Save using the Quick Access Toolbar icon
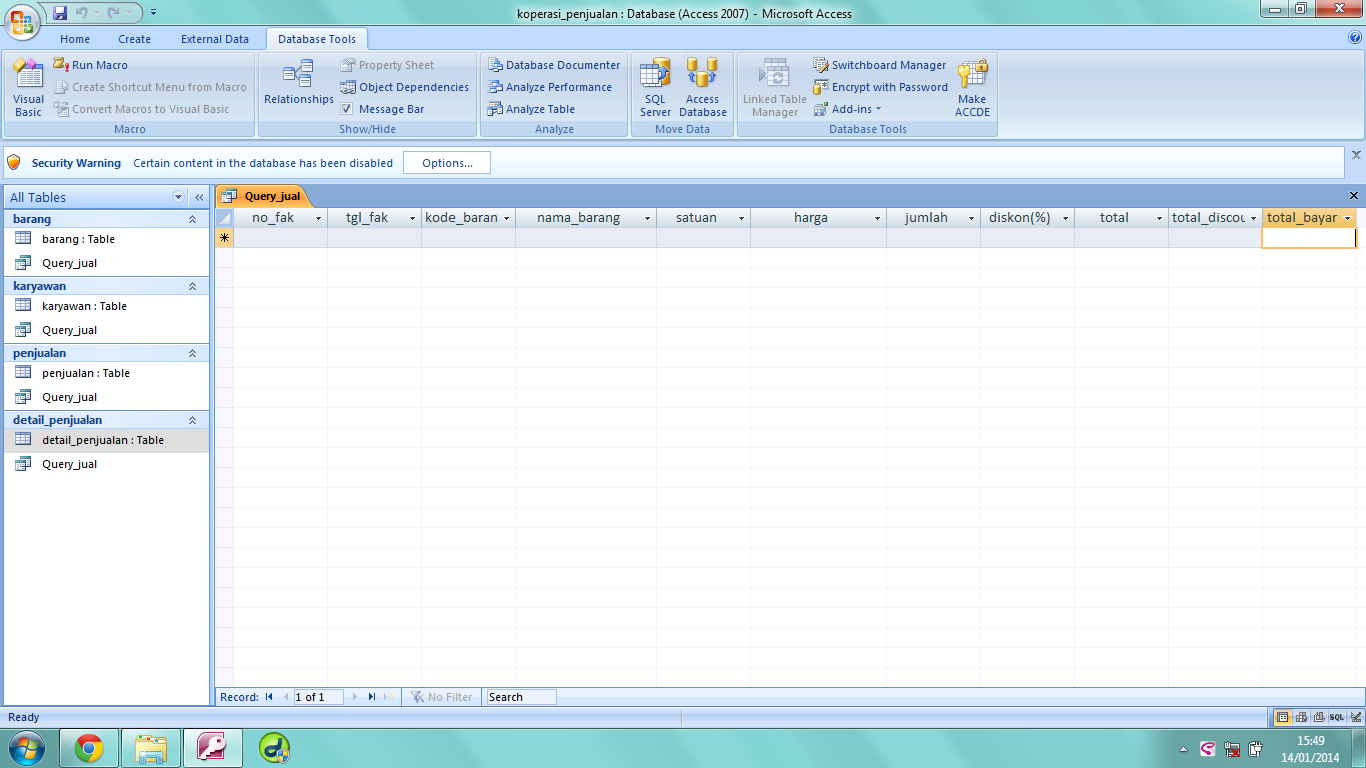1366x768 pixels. 60,13
